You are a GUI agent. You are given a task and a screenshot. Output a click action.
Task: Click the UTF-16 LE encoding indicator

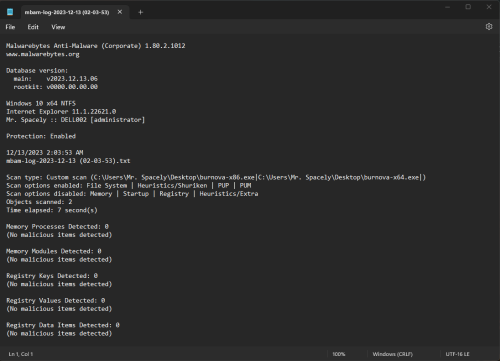(457, 354)
